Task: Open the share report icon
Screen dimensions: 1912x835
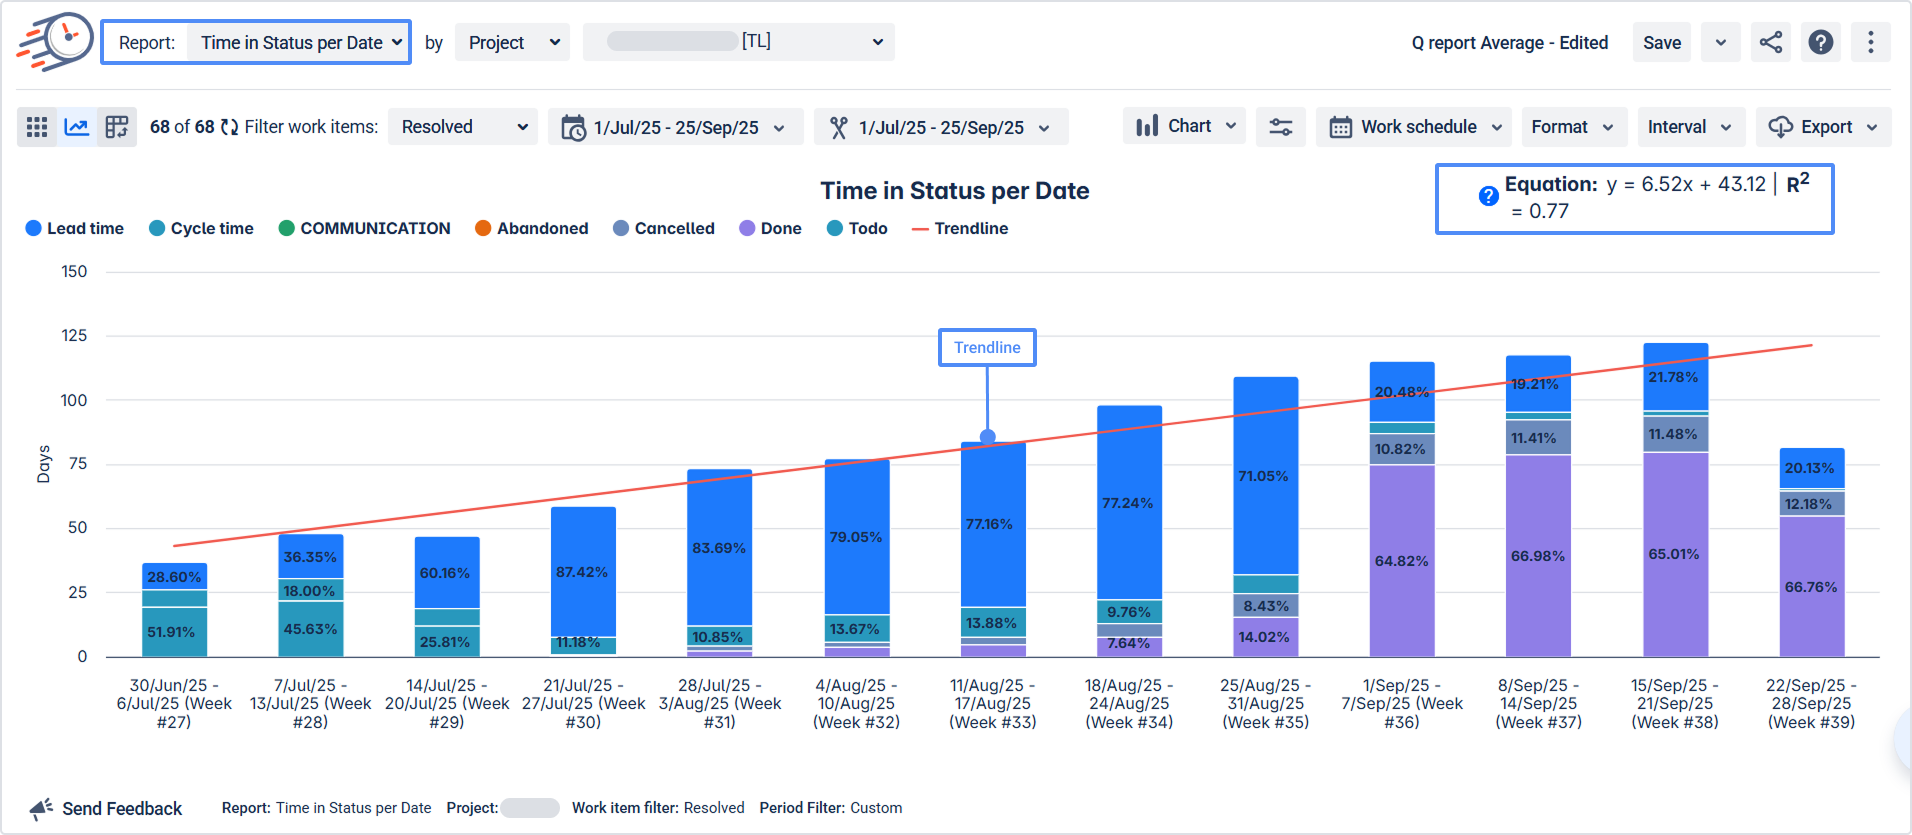Action: point(1771,42)
